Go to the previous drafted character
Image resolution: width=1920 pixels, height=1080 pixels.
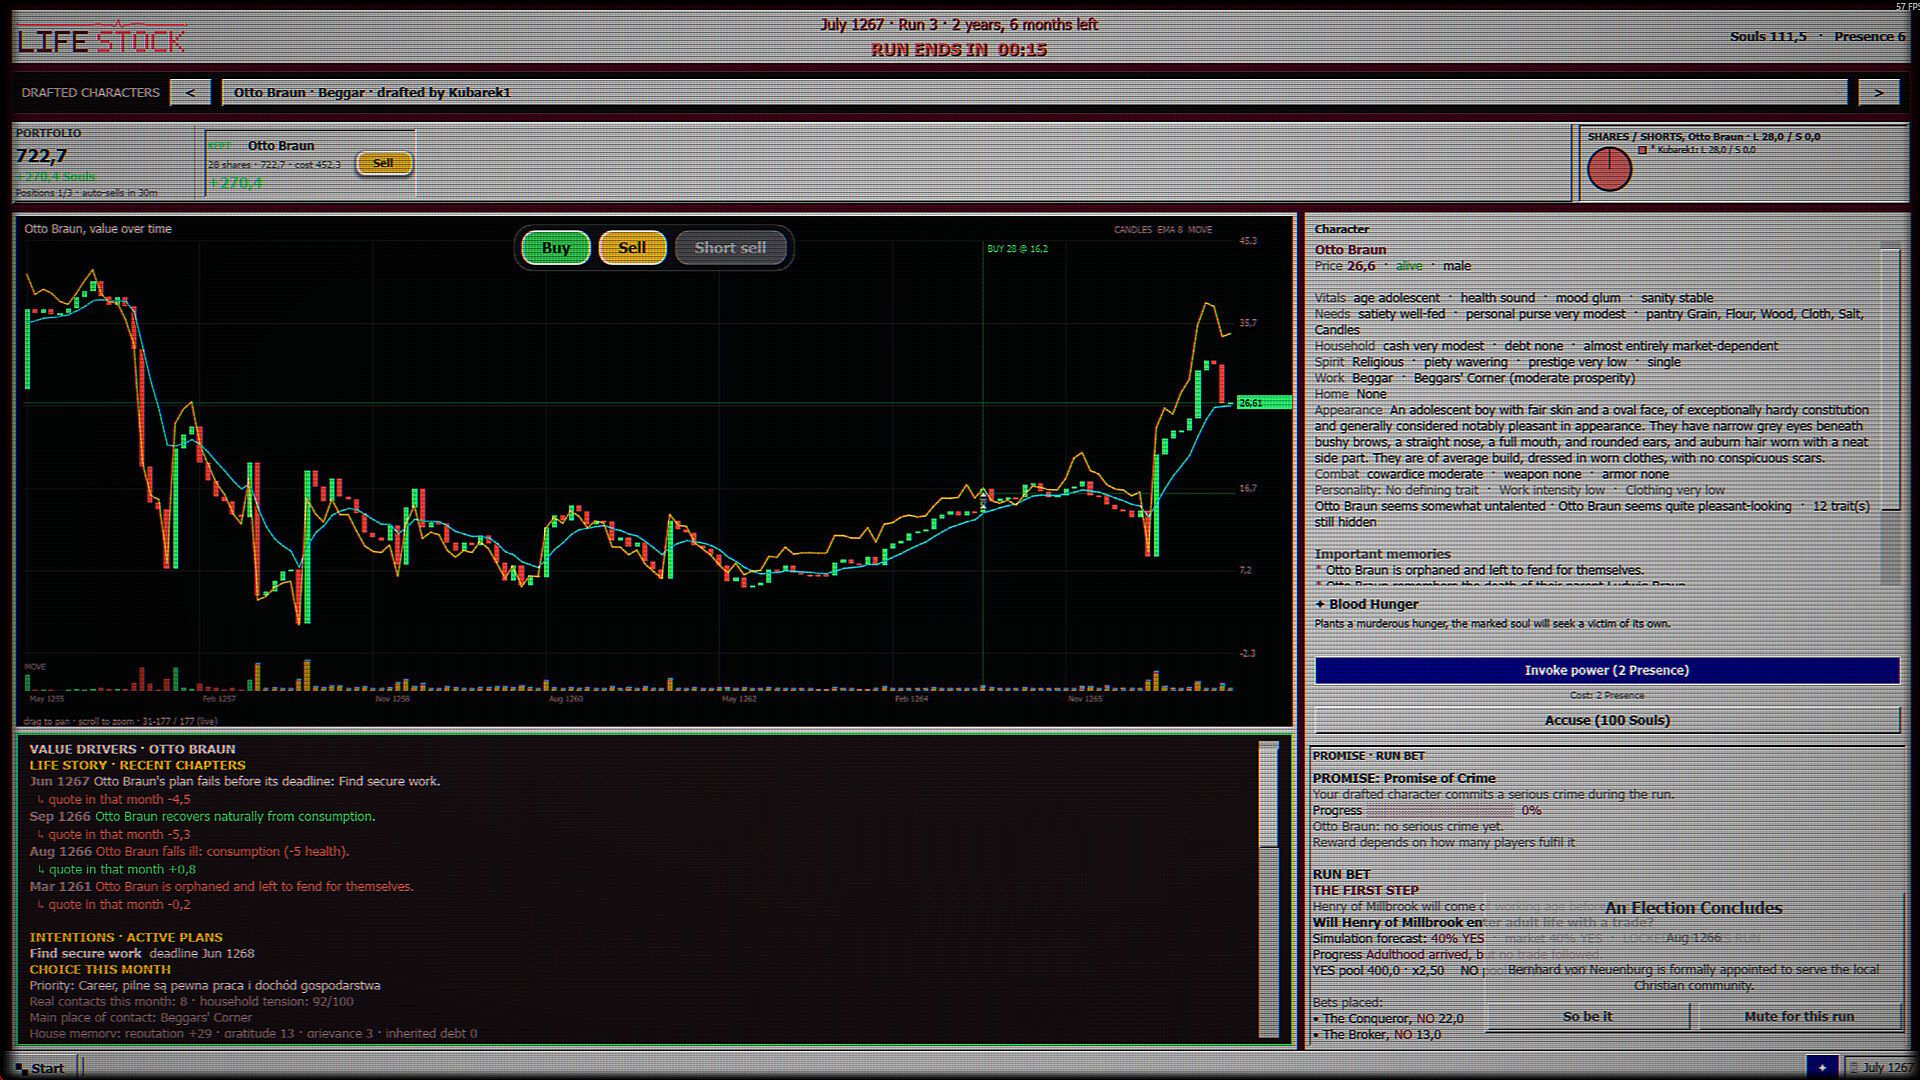190,93
